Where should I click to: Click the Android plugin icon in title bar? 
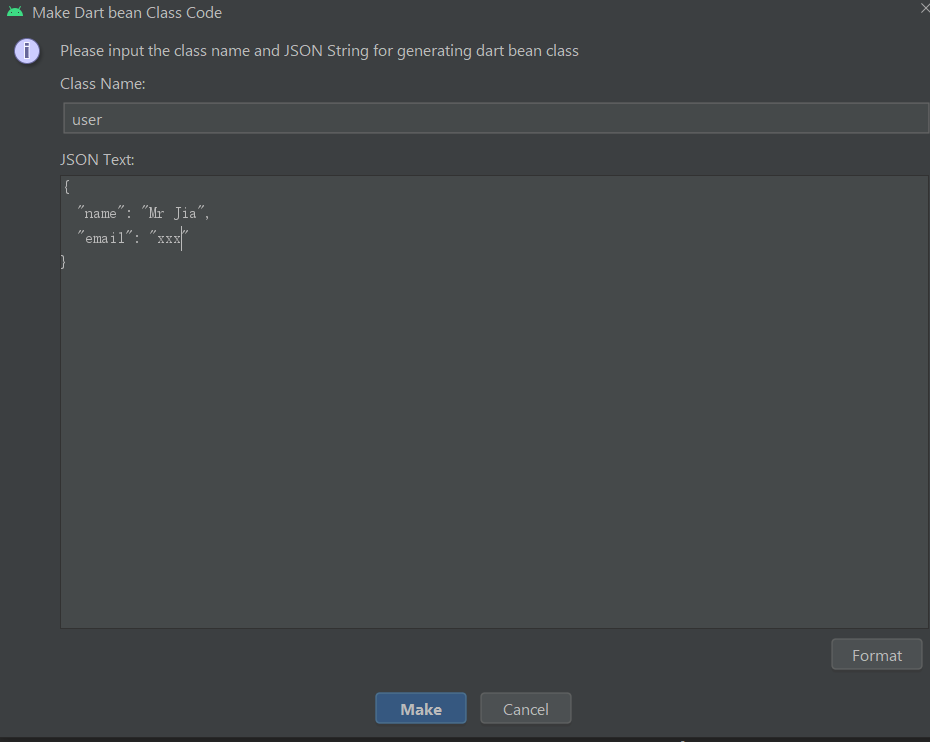[17, 12]
